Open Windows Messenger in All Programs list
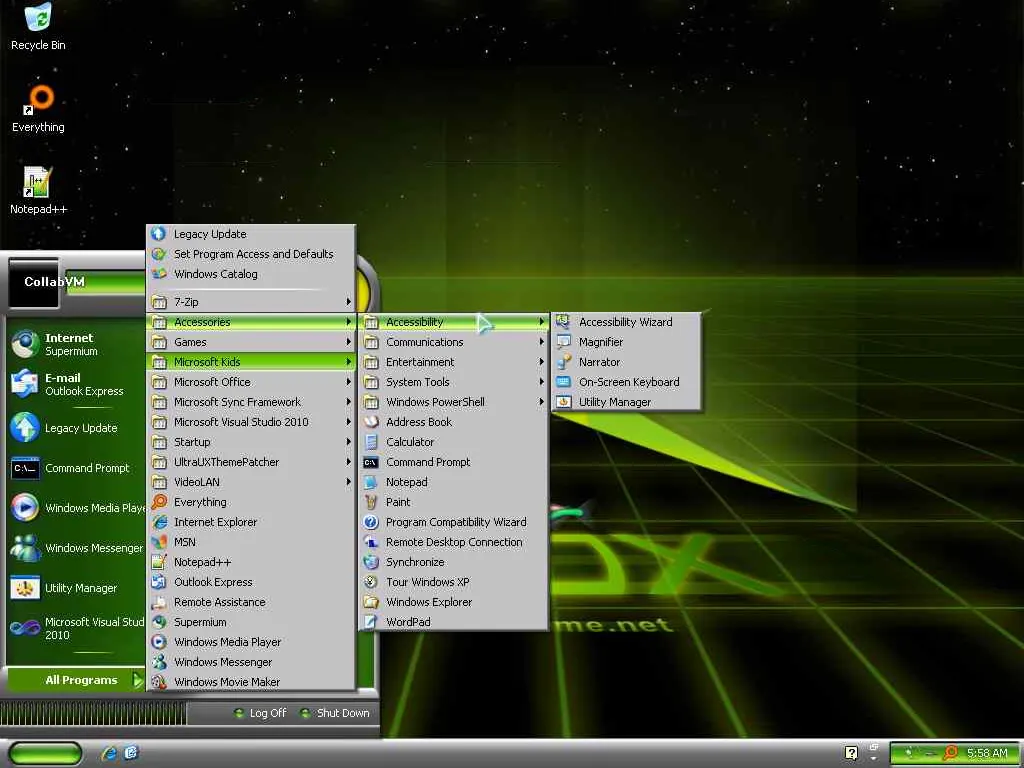This screenshot has height=768, width=1024. (251, 662)
